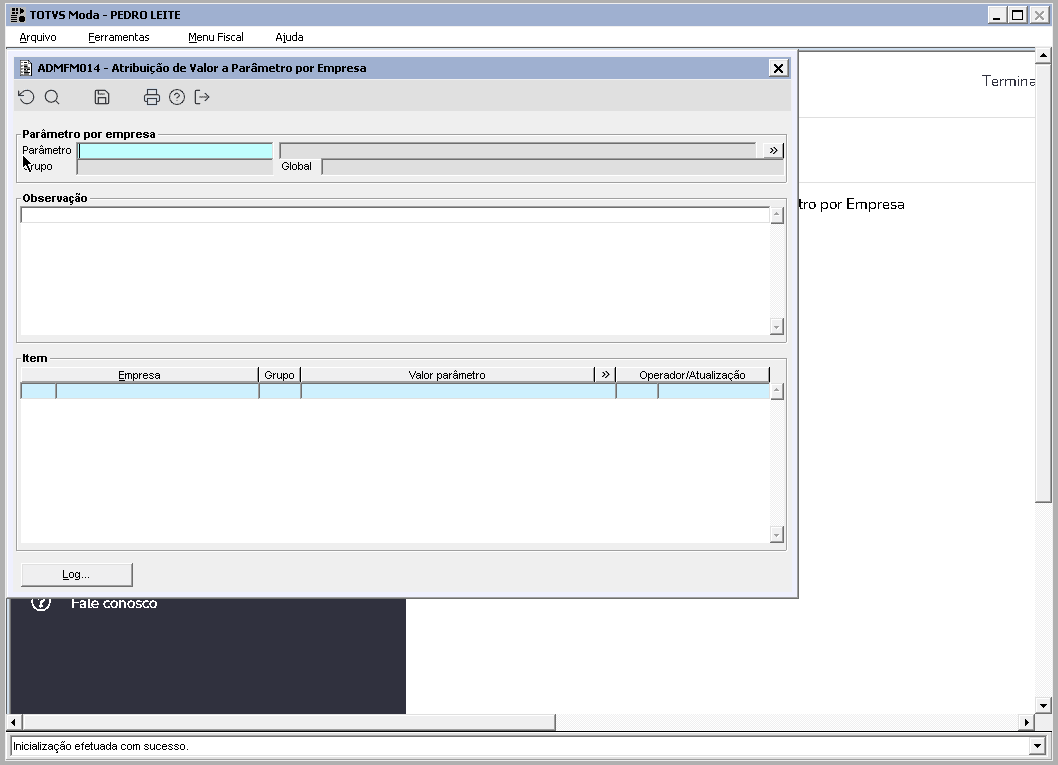This screenshot has width=1058, height=765.
Task: Maximize the TOTVS Moda window
Action: 1018,15
